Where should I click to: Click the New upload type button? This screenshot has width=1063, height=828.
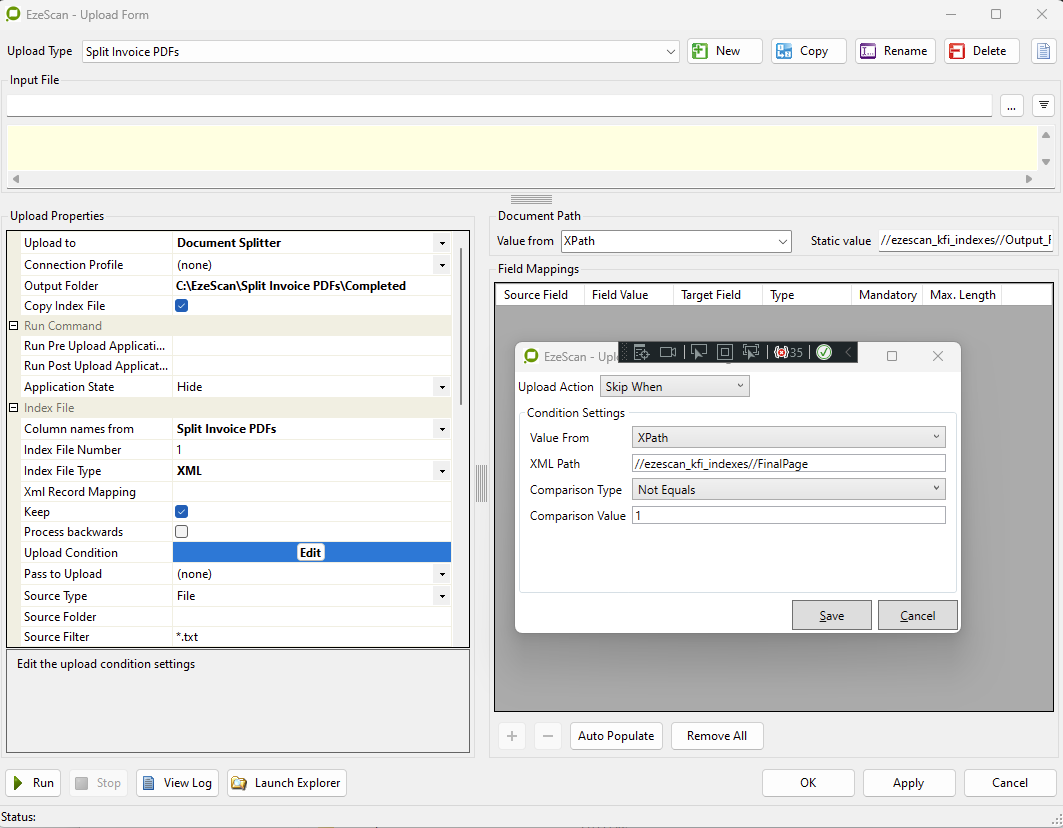(724, 51)
